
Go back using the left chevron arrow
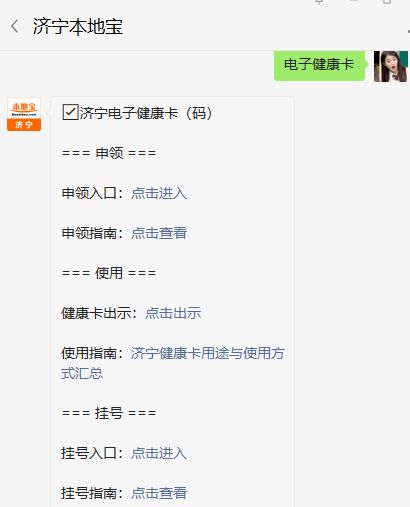(x=14, y=26)
